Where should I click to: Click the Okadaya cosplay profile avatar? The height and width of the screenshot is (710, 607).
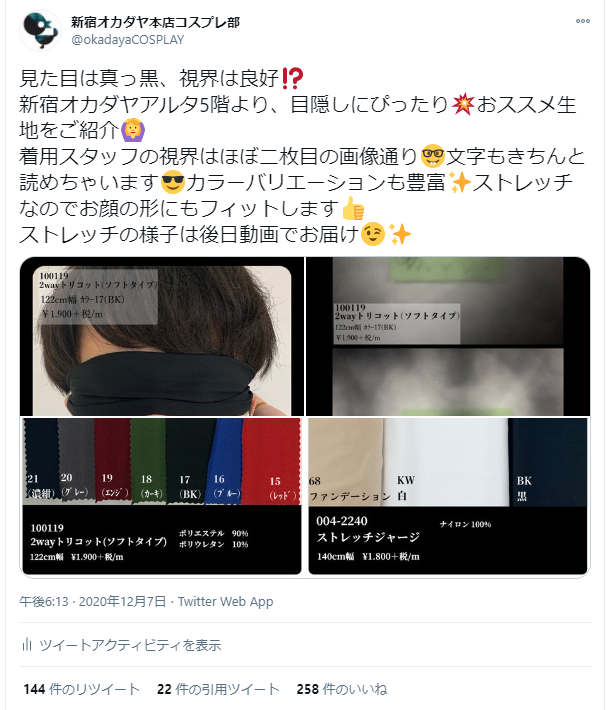[40, 30]
